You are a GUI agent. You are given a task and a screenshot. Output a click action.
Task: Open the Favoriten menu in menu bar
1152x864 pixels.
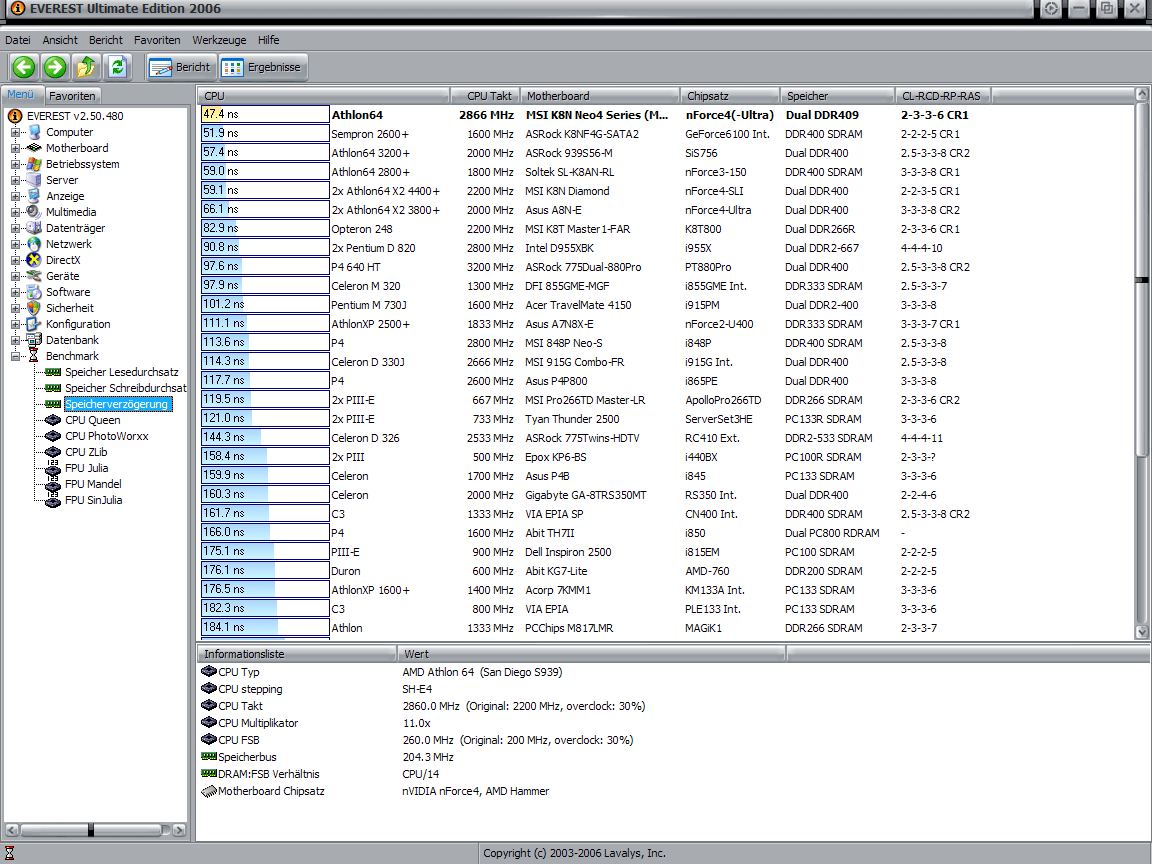click(x=156, y=40)
